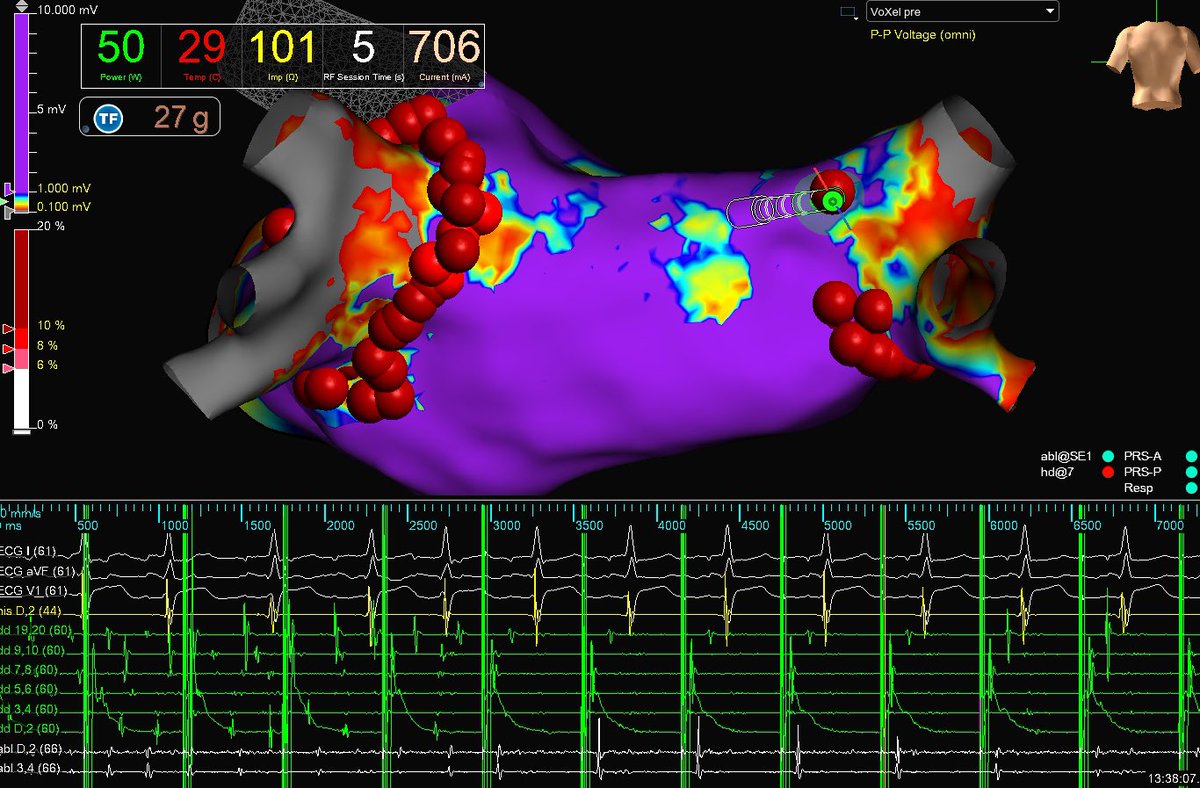
Task: Select the ECG aVF (61) trace label
Action: pyautogui.click(x=35, y=570)
